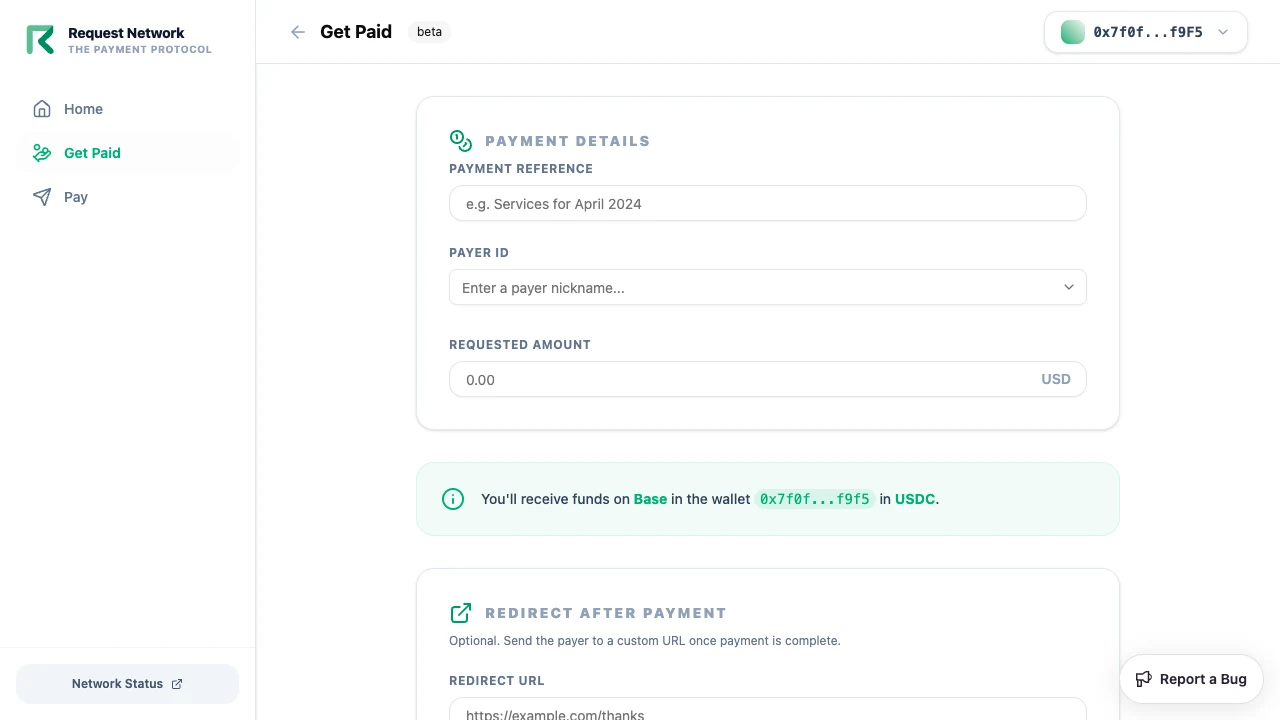Click the REQUESTED AMOUNT label
Screen dimensions: 1280x720
pos(520,345)
